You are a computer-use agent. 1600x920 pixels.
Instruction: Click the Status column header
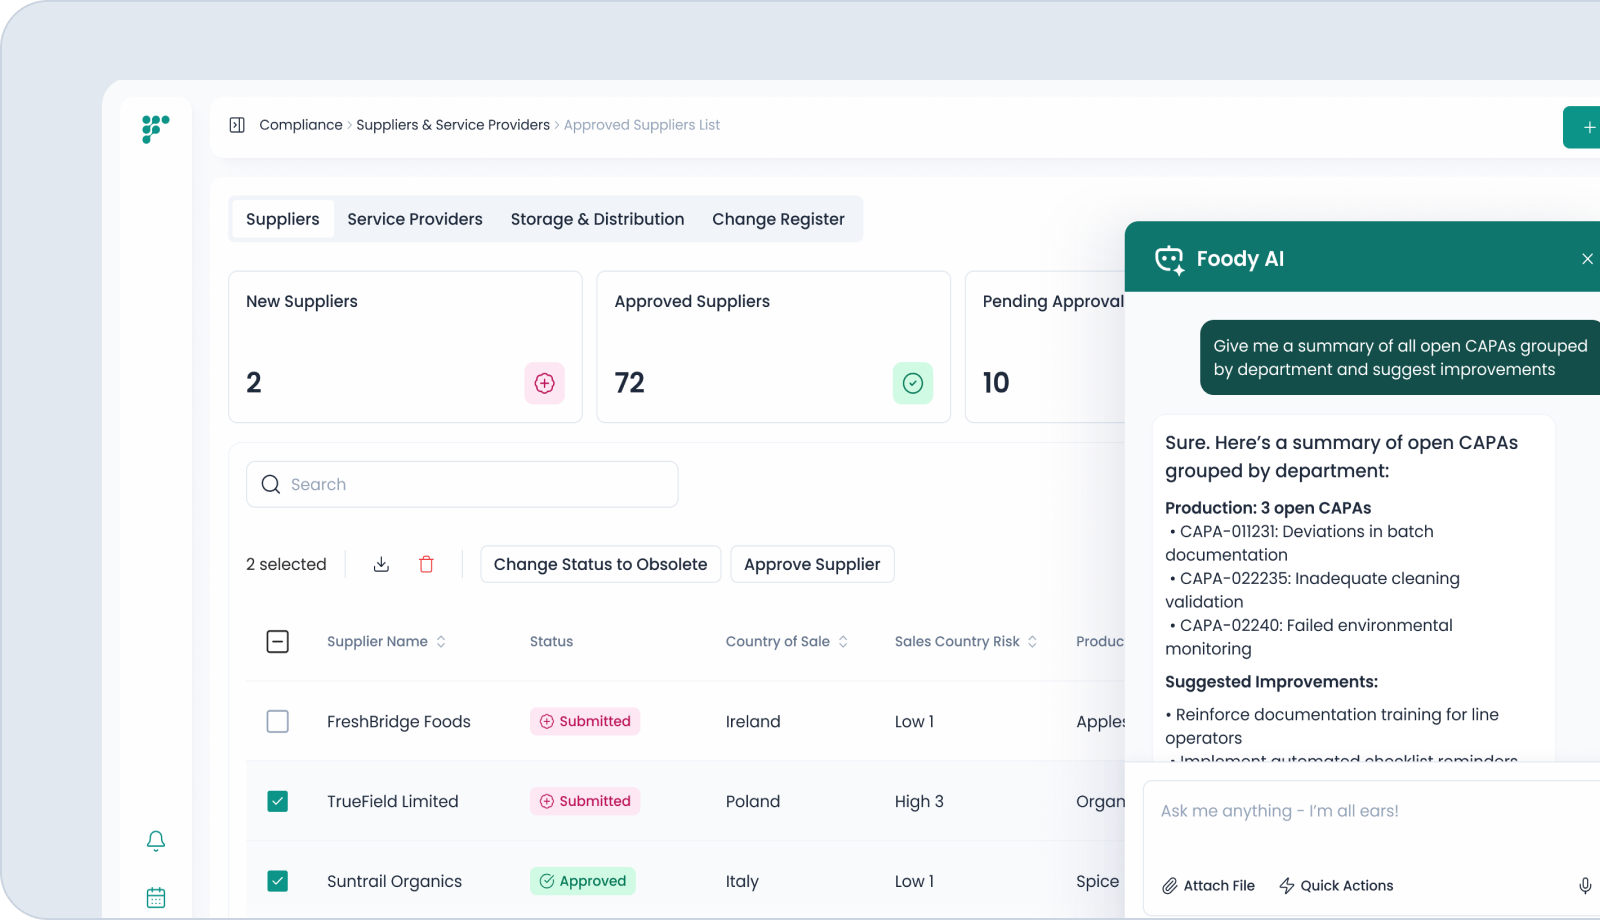(x=551, y=642)
